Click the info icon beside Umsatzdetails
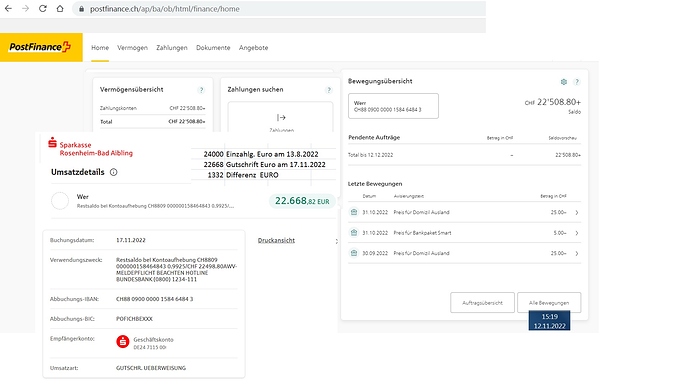This screenshot has height=389, width=690. click(x=114, y=172)
